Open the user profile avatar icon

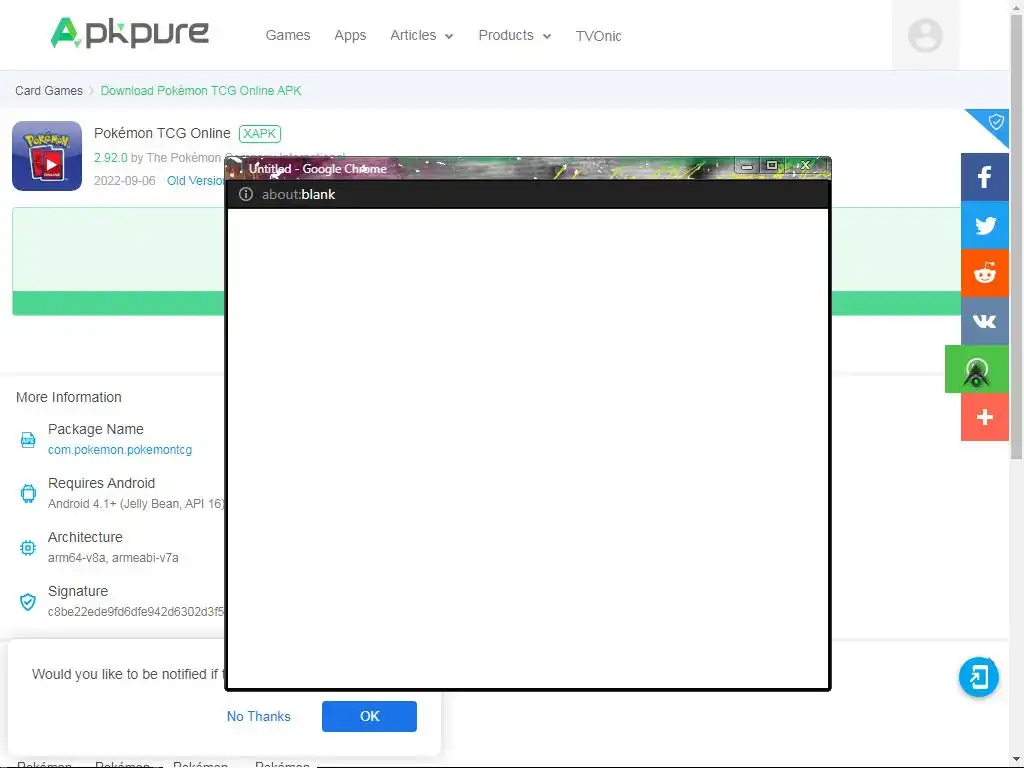pos(925,35)
